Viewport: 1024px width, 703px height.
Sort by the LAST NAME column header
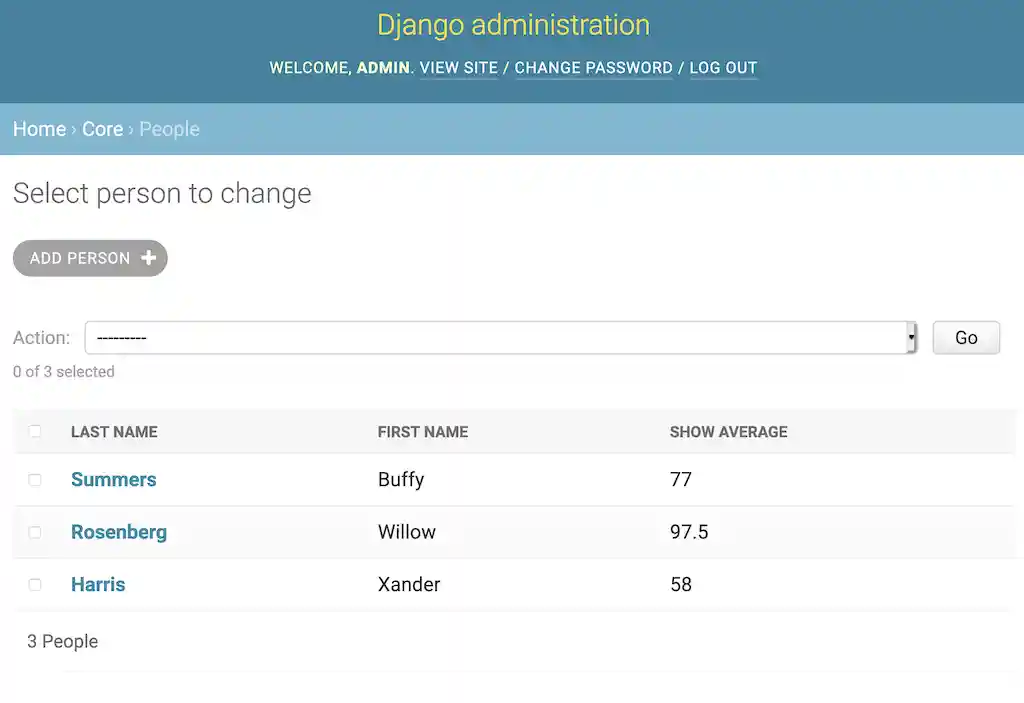coord(113,432)
